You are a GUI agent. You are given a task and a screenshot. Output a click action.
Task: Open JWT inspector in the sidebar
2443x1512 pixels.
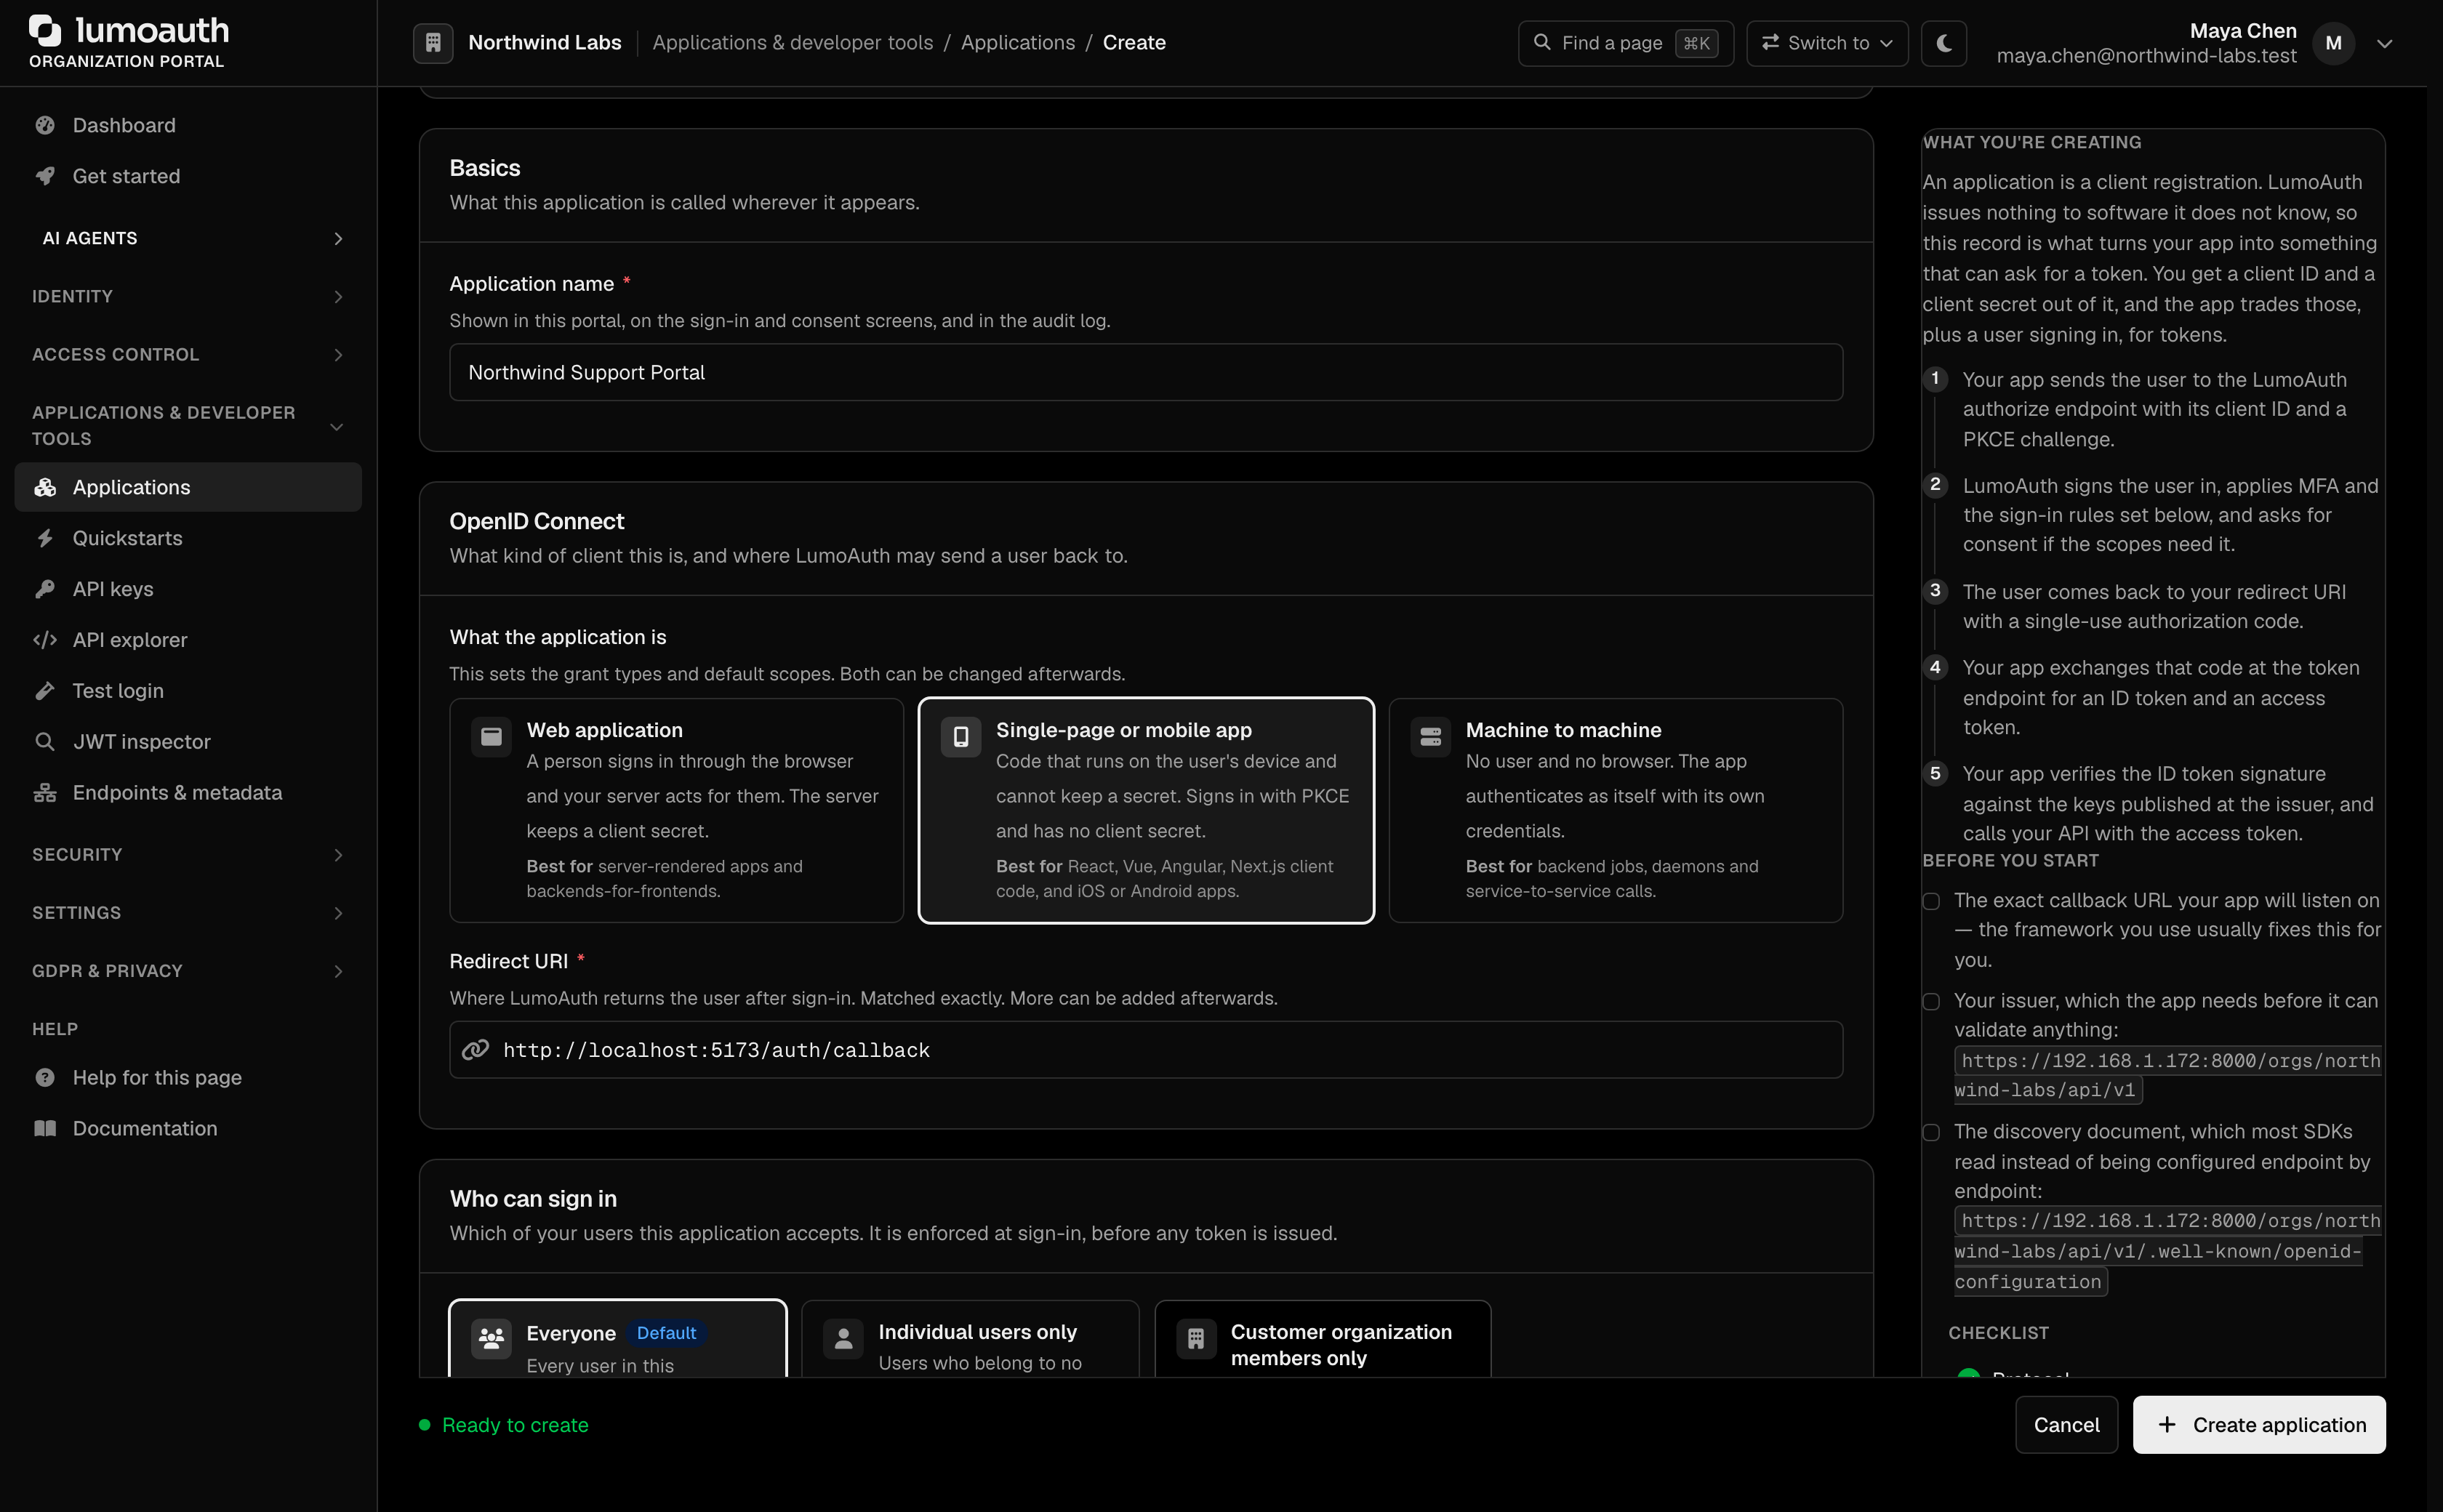click(188, 742)
